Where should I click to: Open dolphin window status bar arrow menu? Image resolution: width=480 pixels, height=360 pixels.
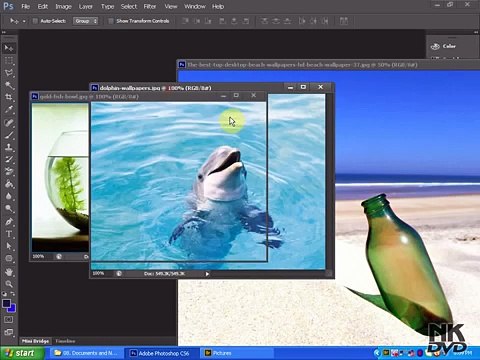tap(207, 274)
